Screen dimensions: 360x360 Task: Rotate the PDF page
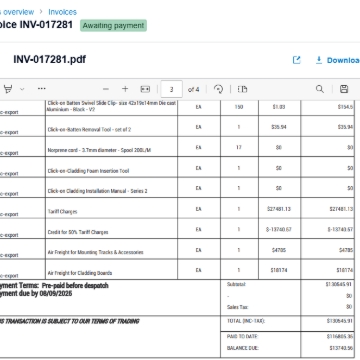pos(218,89)
